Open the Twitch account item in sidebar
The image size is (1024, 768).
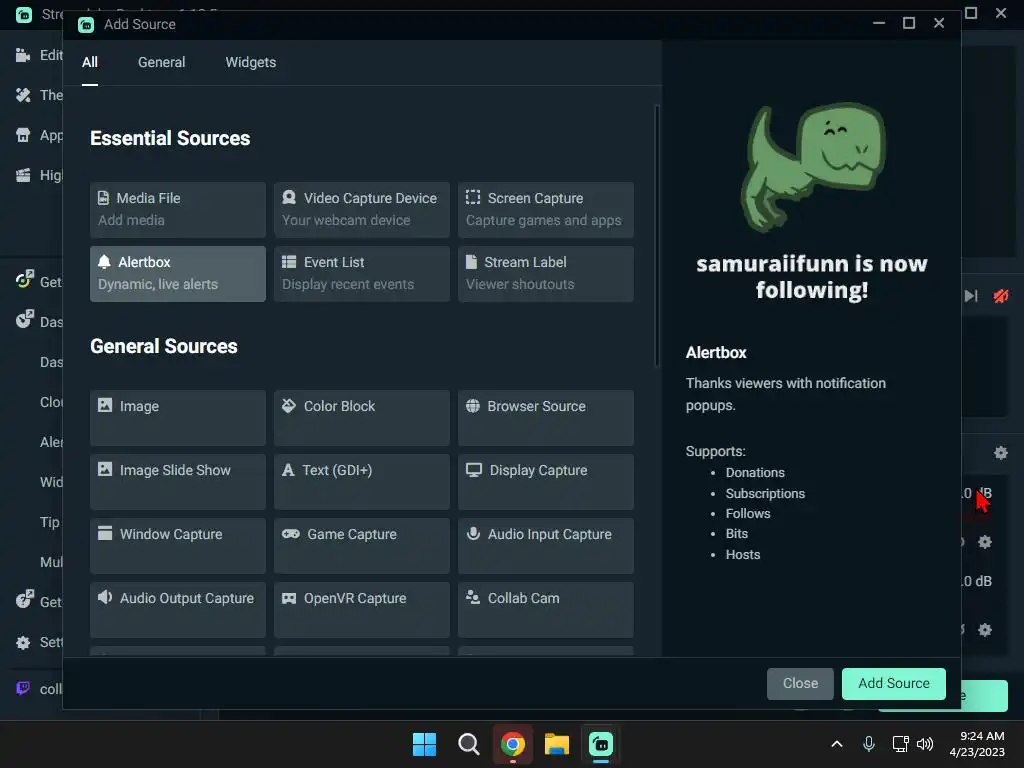click(x=39, y=689)
